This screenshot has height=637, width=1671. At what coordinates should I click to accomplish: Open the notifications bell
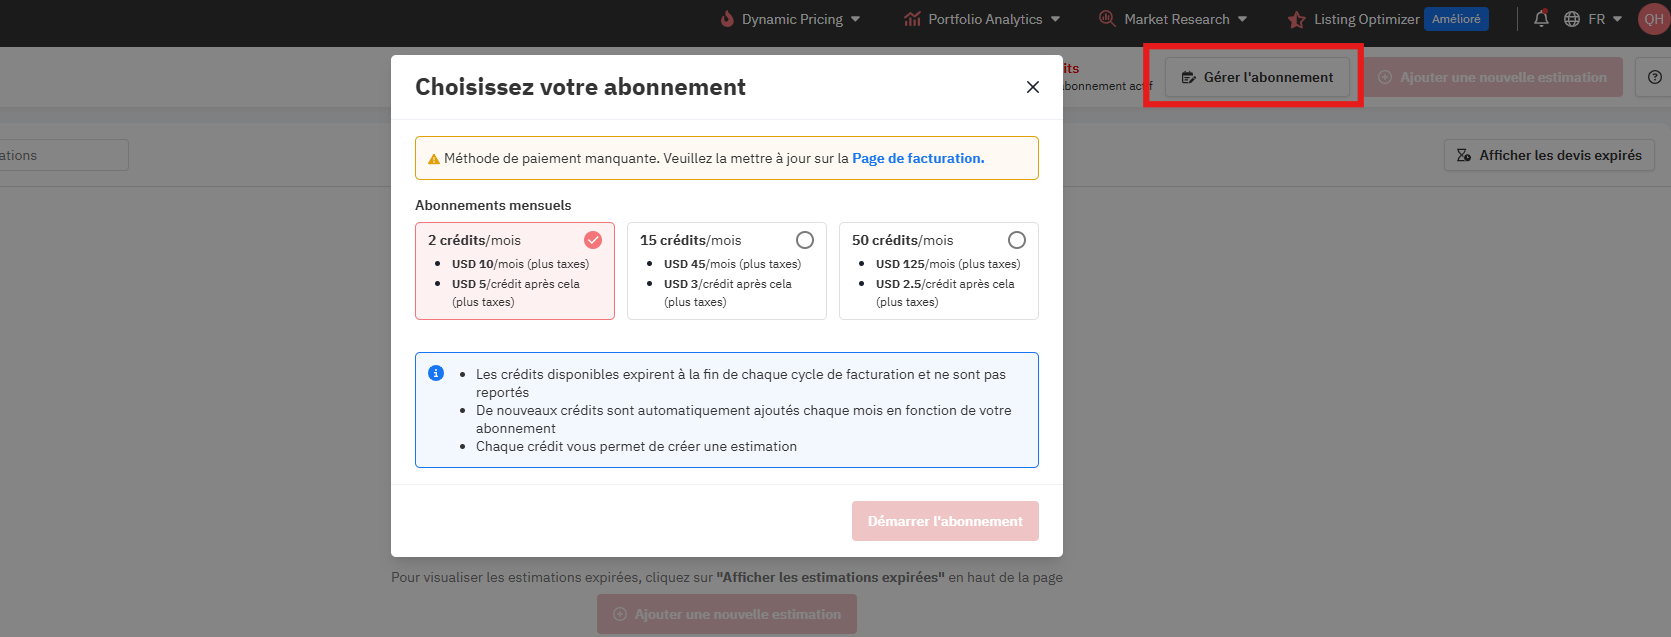[1541, 19]
